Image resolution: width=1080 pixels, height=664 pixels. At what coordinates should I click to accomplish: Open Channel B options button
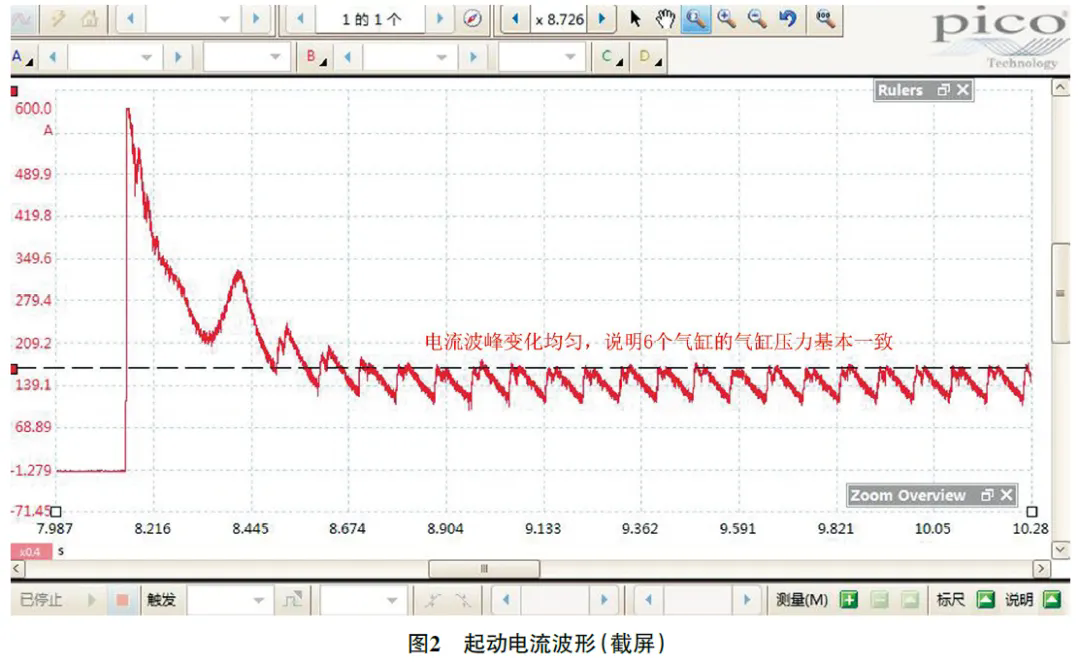tap(316, 57)
